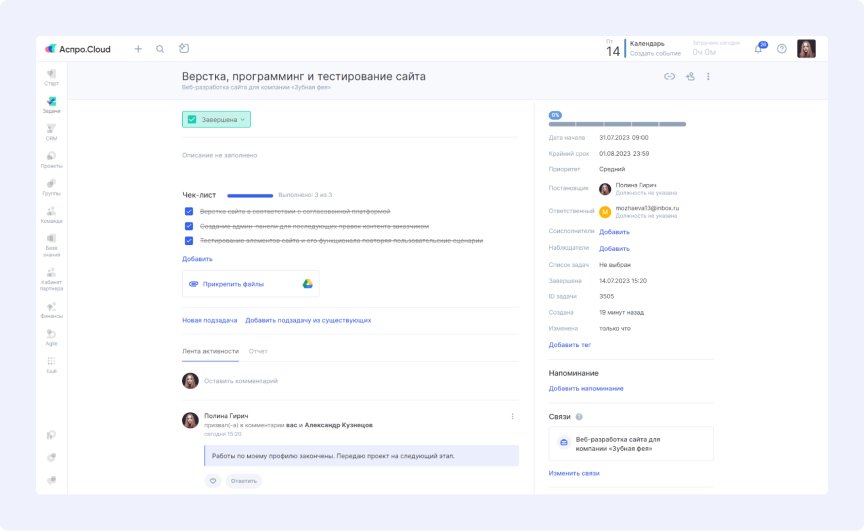Click the task progress bar
The width and height of the screenshot is (864, 531).
[x=617, y=124]
